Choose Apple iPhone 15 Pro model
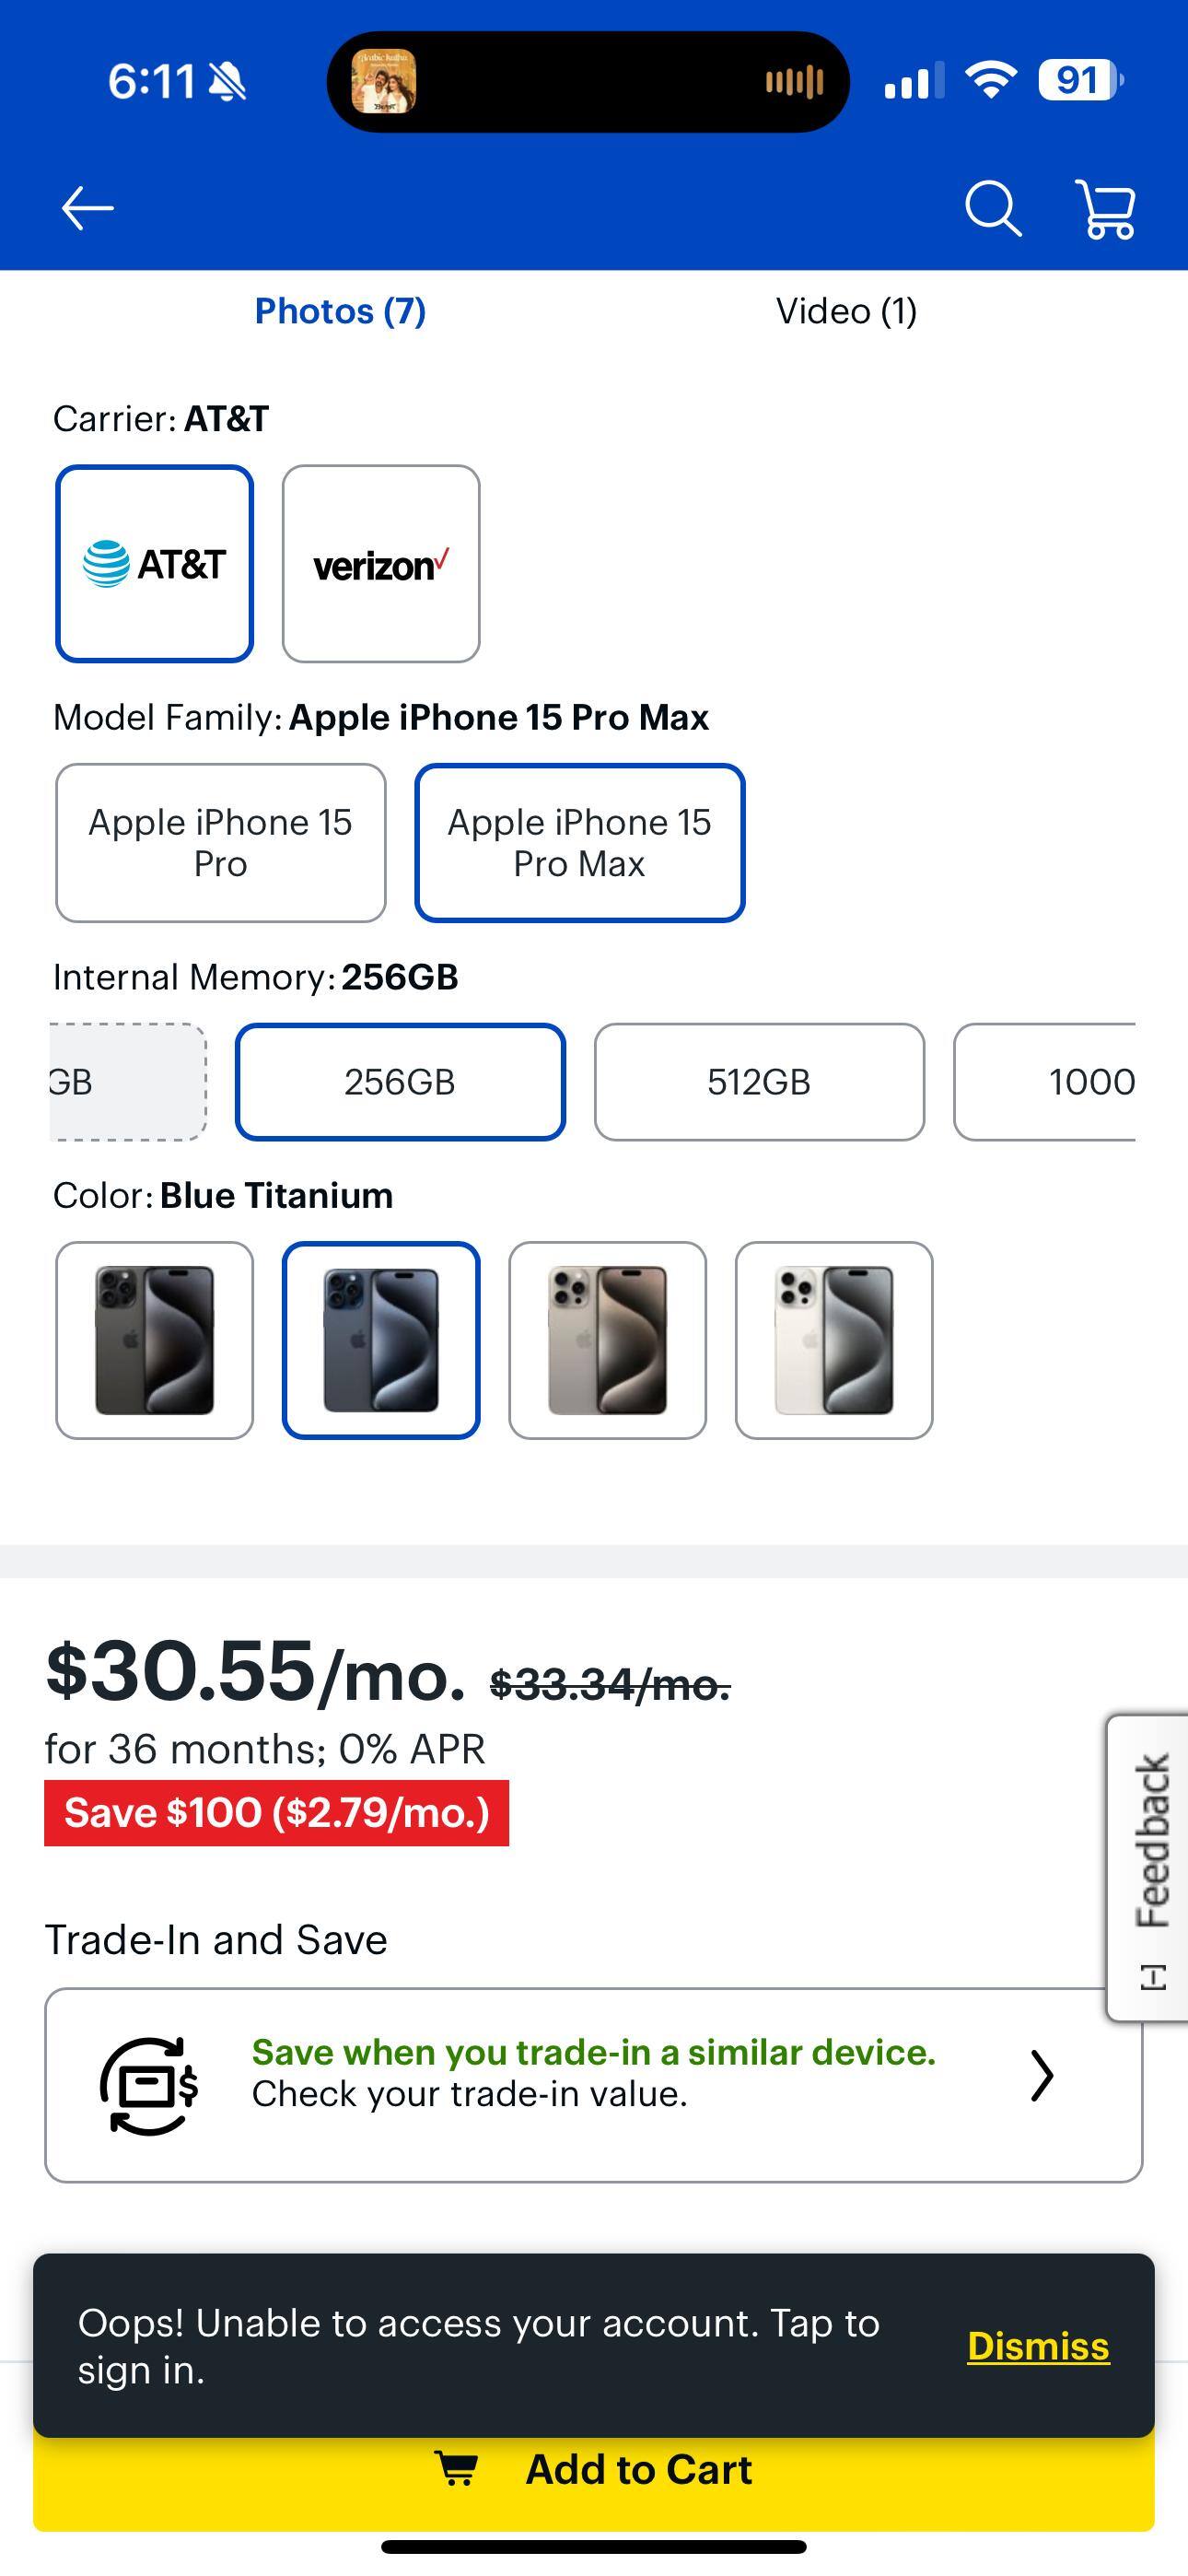The width and height of the screenshot is (1188, 2576). pyautogui.click(x=220, y=843)
